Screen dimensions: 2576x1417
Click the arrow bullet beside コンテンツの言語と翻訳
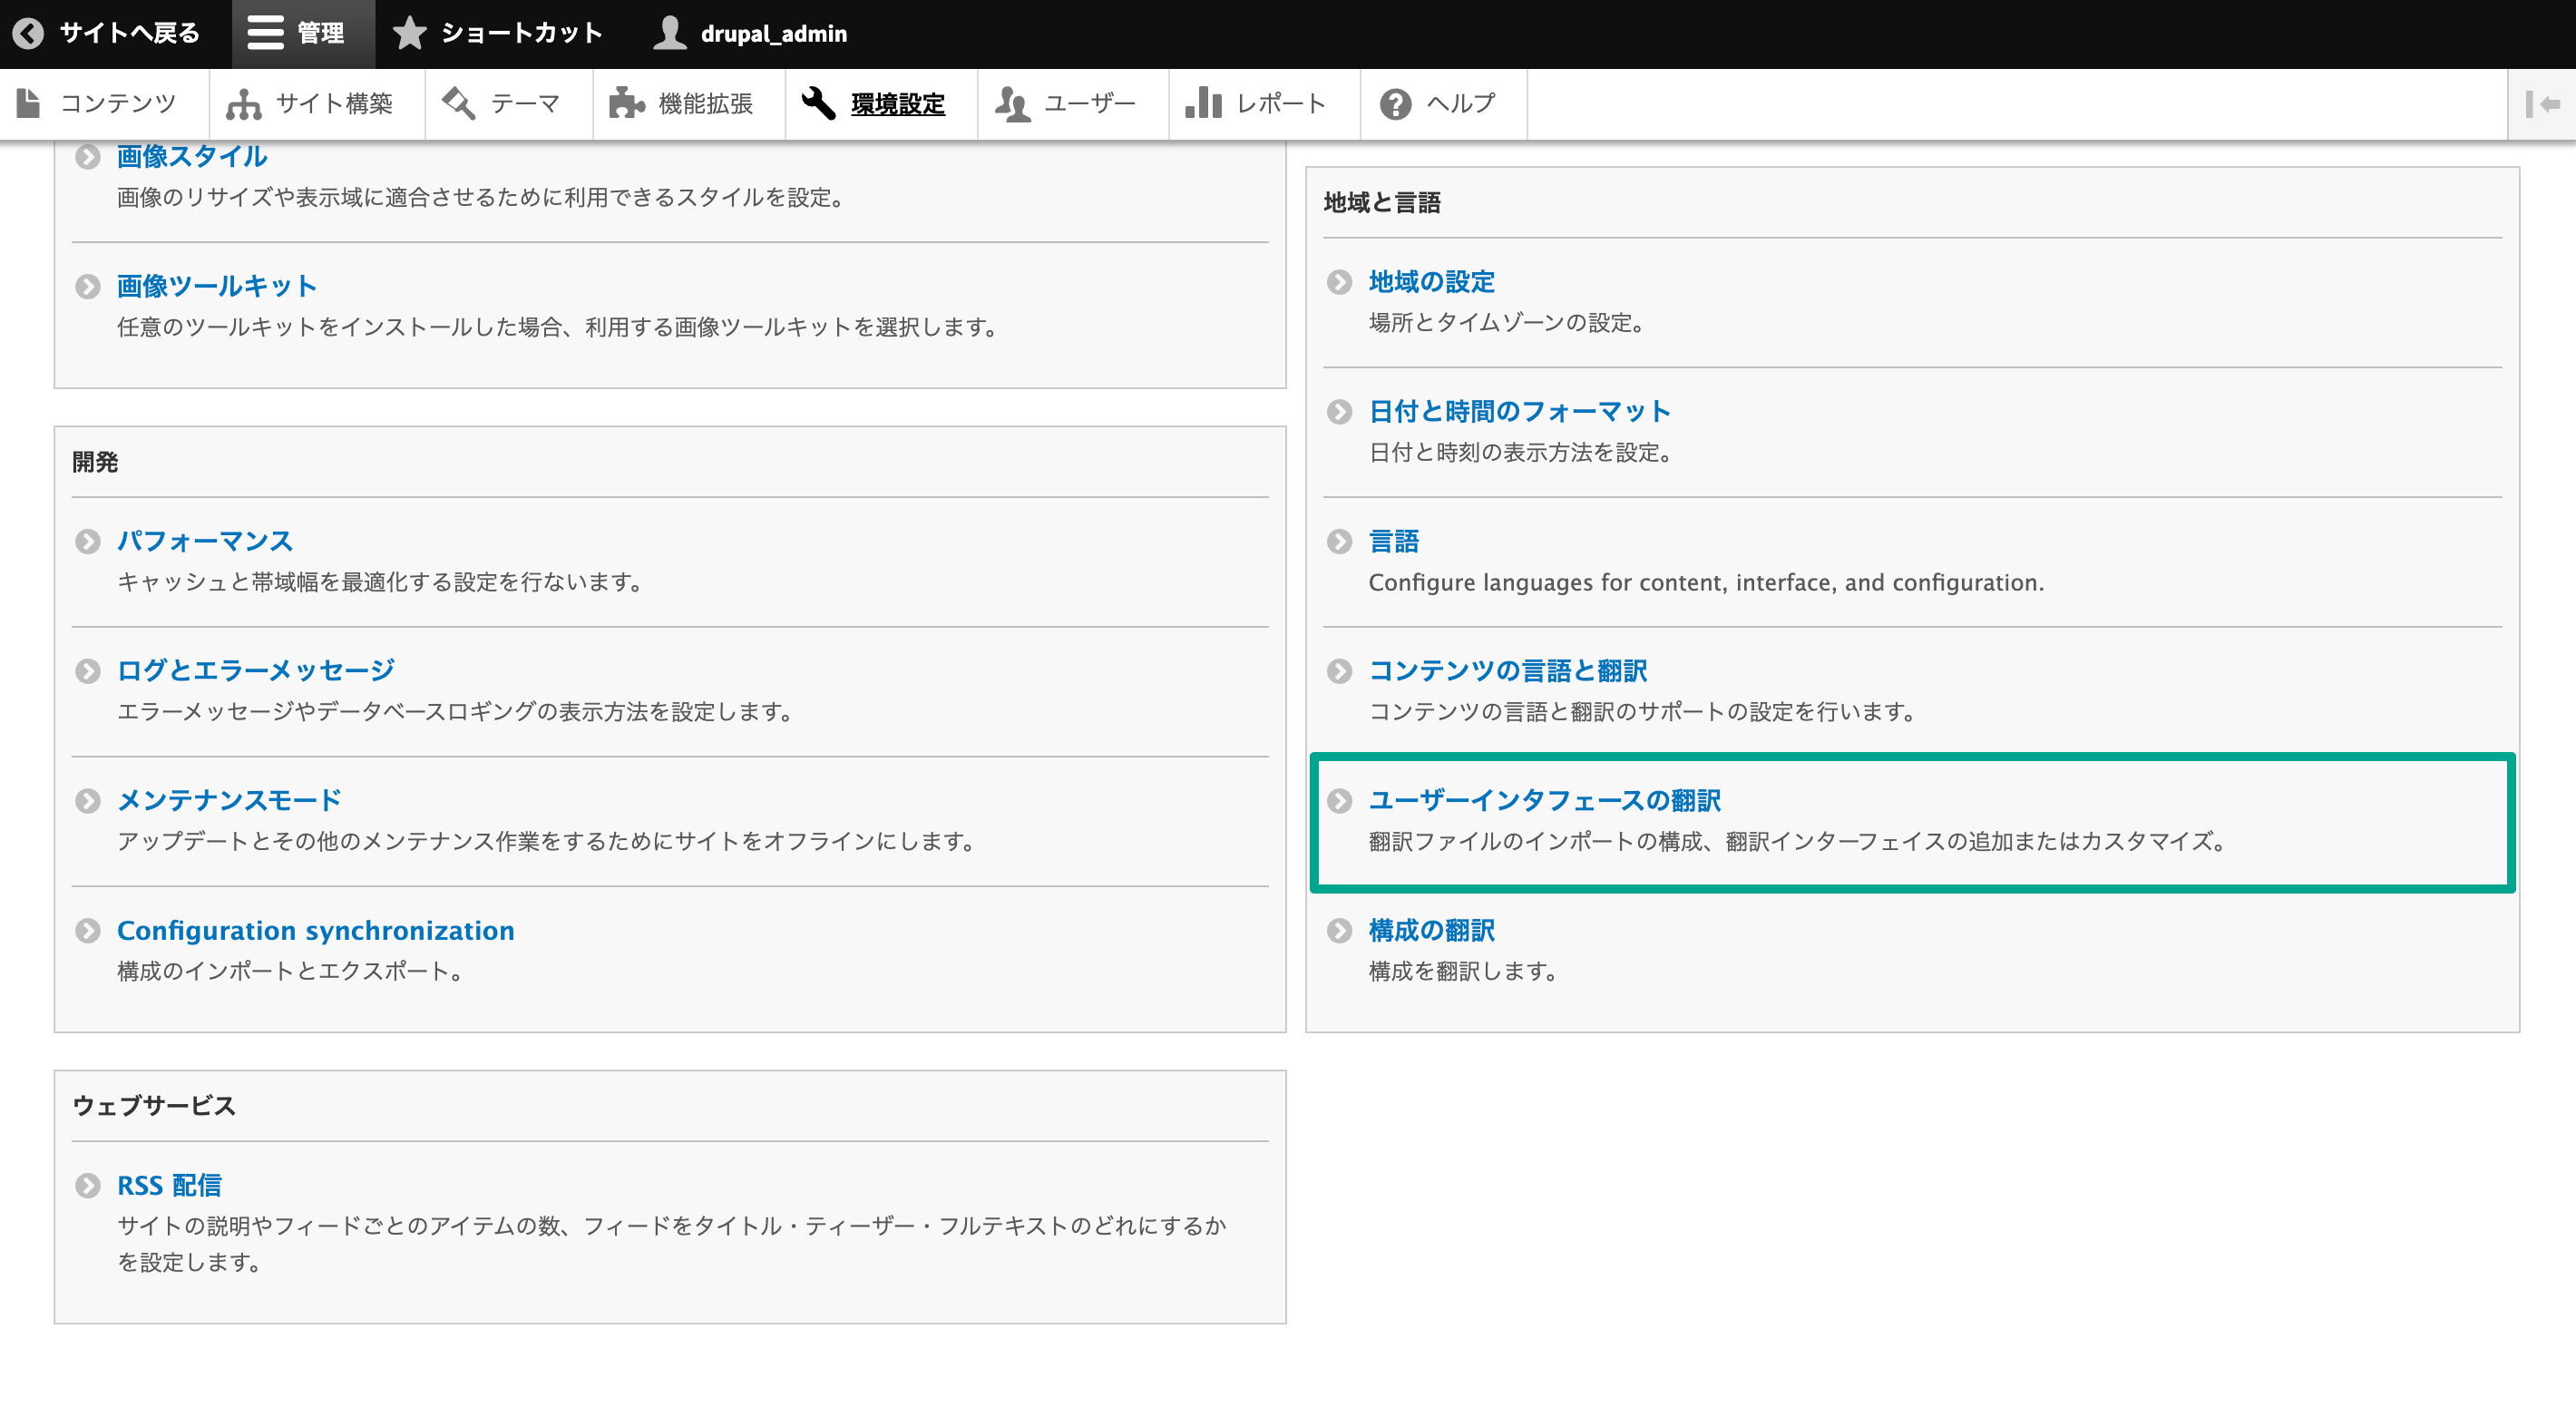click(1339, 671)
